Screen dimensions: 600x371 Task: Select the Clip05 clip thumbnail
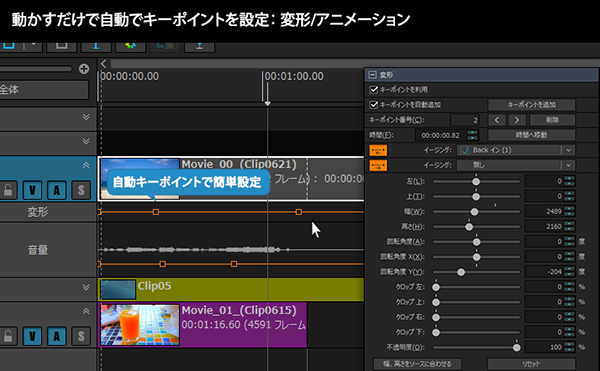point(118,290)
